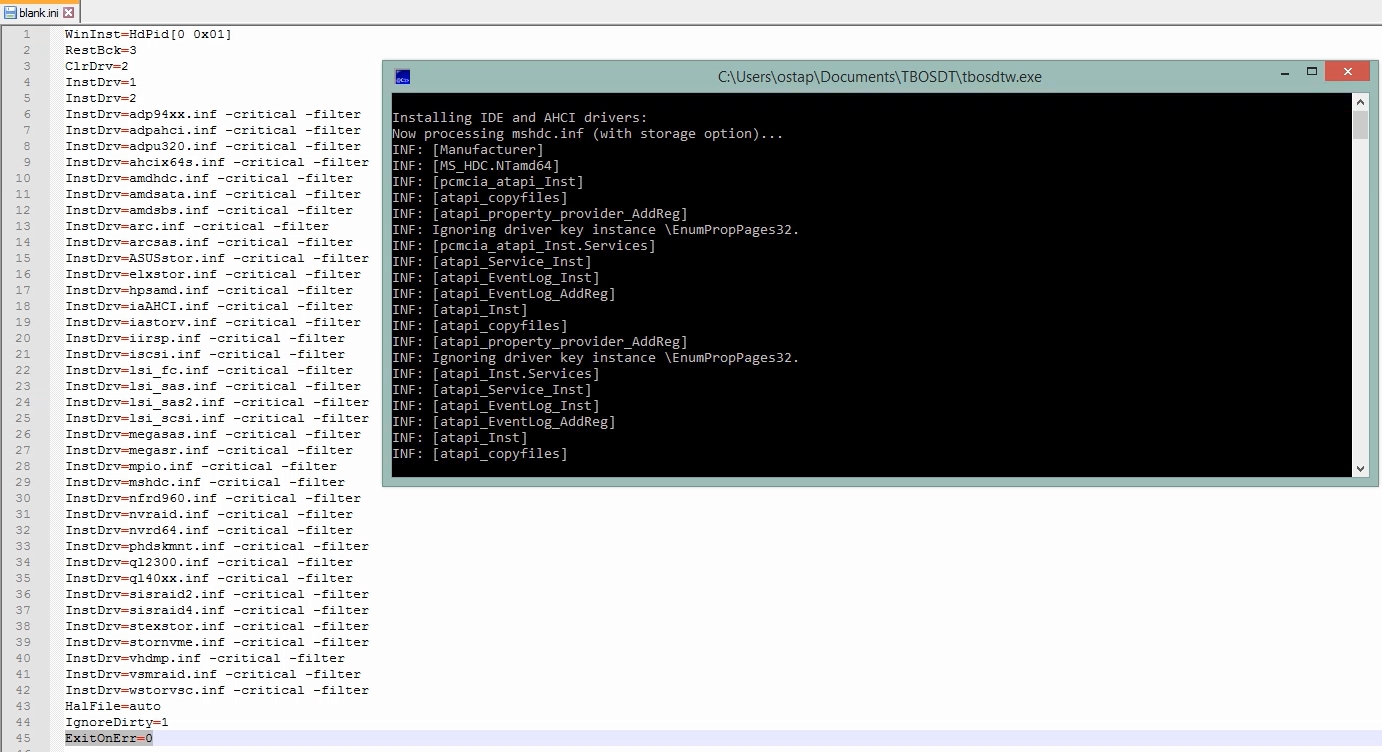Viewport: 1382px width, 752px height.
Task: Click the line "InstDrv=ahcix64s.inf -critical -filter"
Action: click(x=217, y=162)
